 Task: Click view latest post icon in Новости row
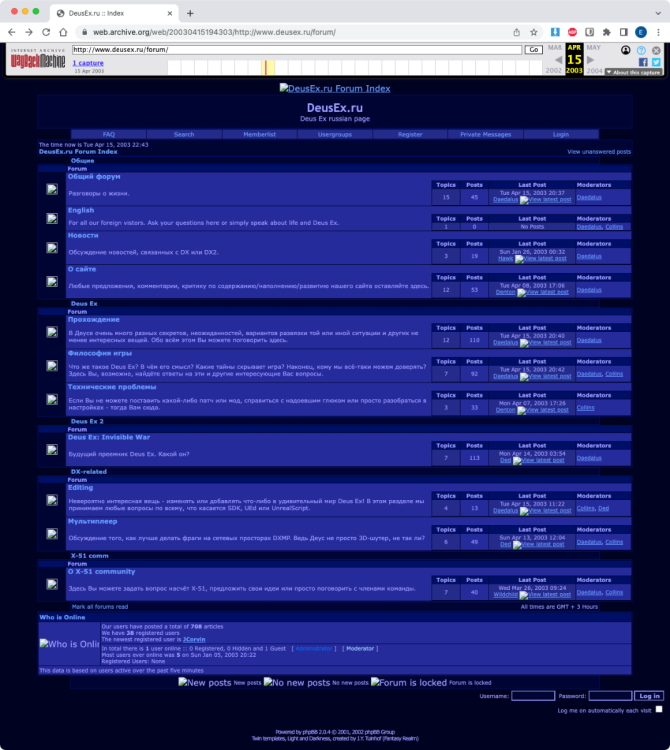(540, 259)
